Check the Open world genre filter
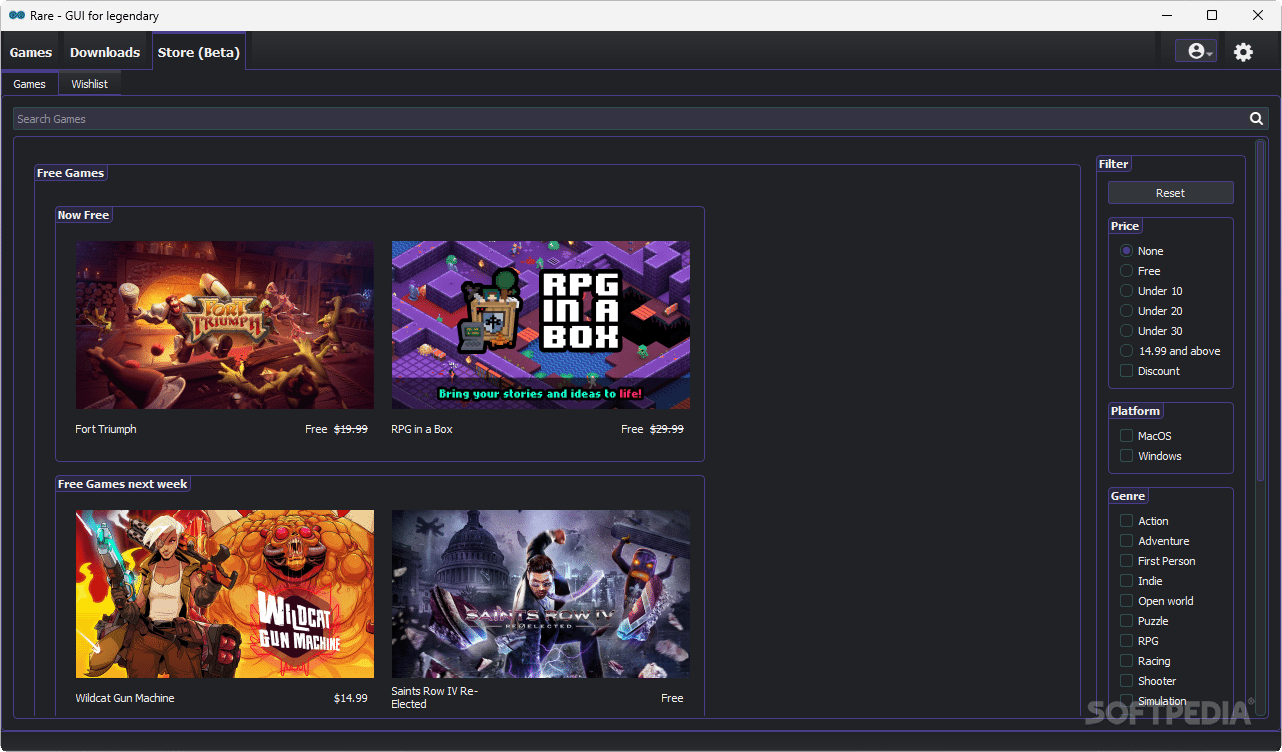This screenshot has width=1282, height=752. 1126,601
